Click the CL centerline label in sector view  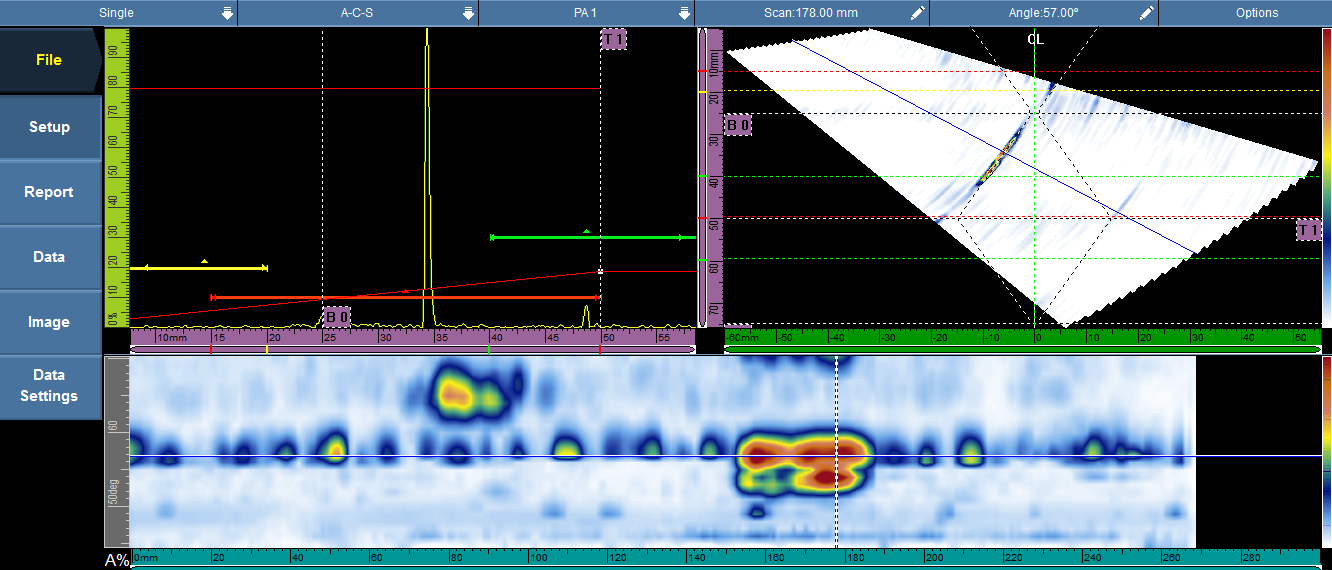click(1035, 39)
